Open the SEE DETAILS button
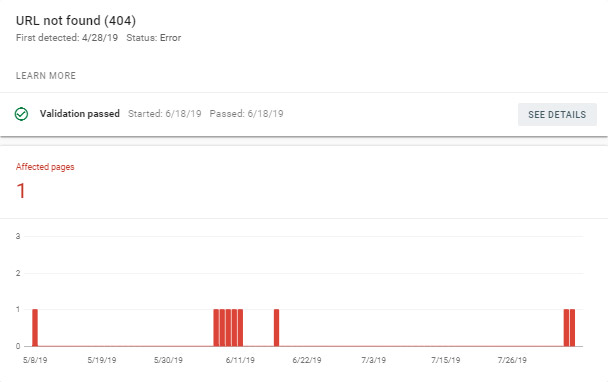608x382 pixels. [x=557, y=114]
